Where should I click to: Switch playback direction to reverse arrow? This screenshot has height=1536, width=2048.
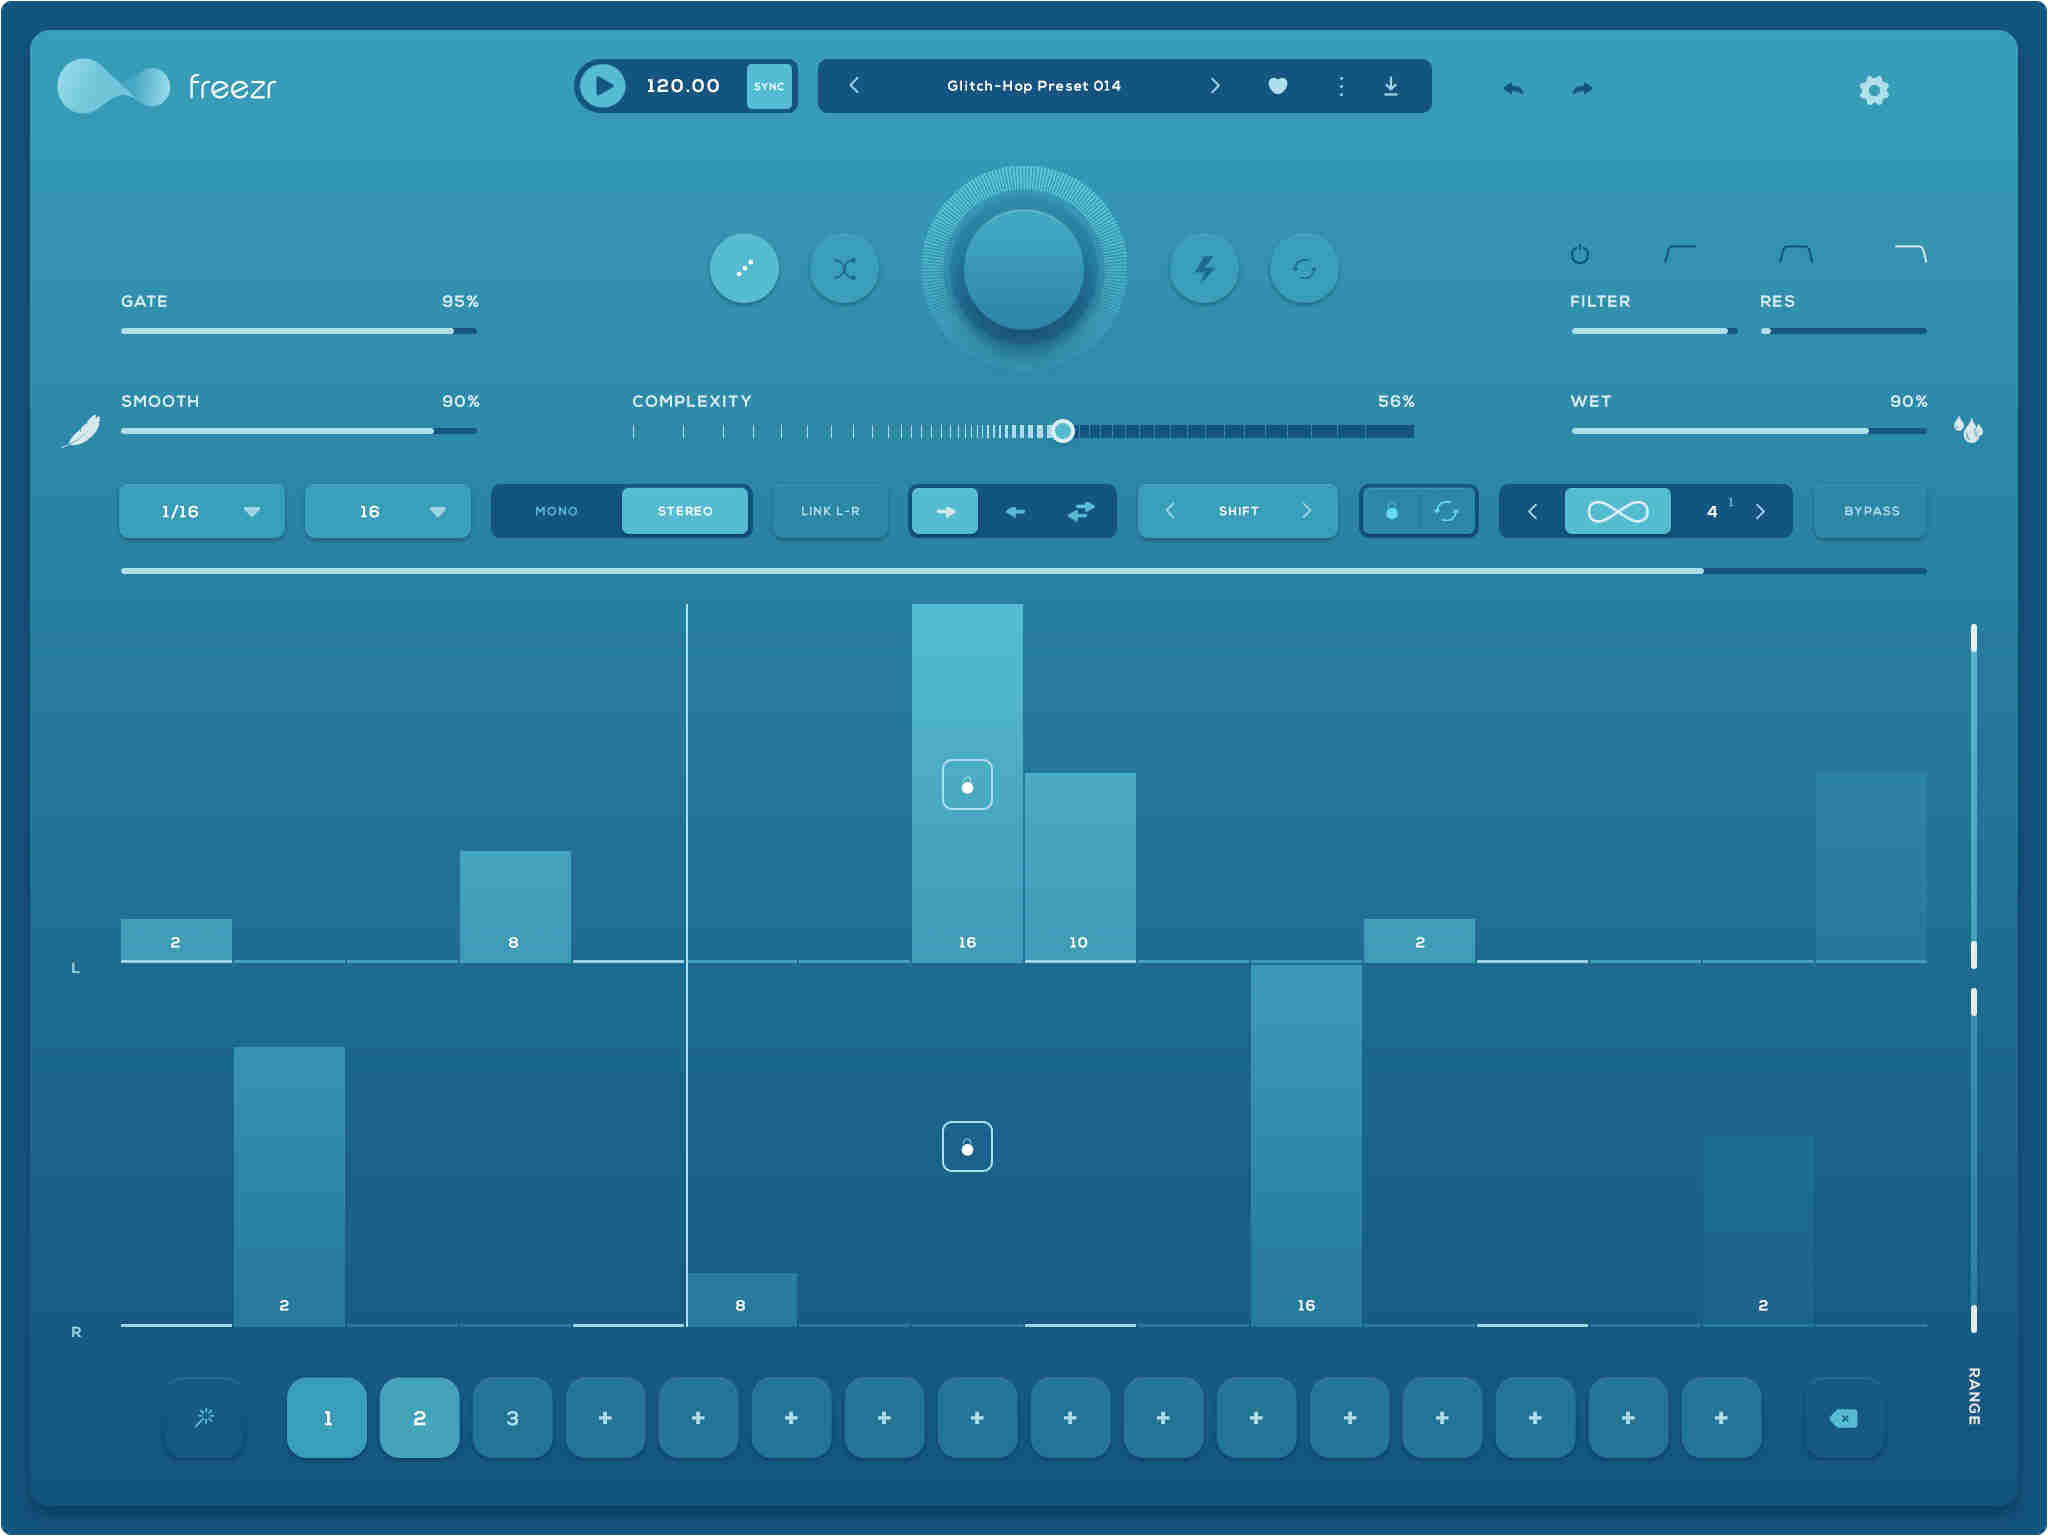[x=1016, y=511]
